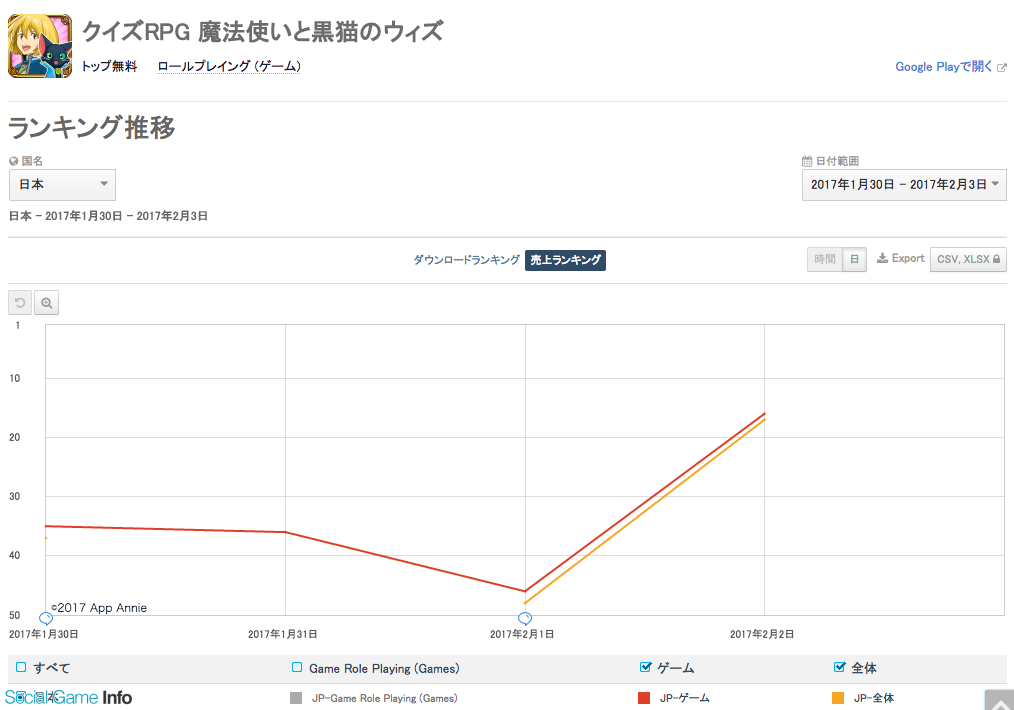Click the scroll-to-top arrow button
Screen dimensions: 1014x710
[x=999, y=700]
